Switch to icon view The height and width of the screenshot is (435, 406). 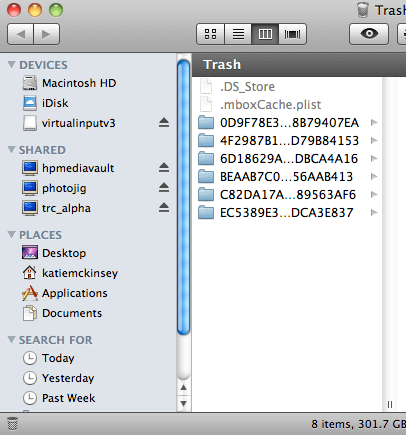point(210,34)
